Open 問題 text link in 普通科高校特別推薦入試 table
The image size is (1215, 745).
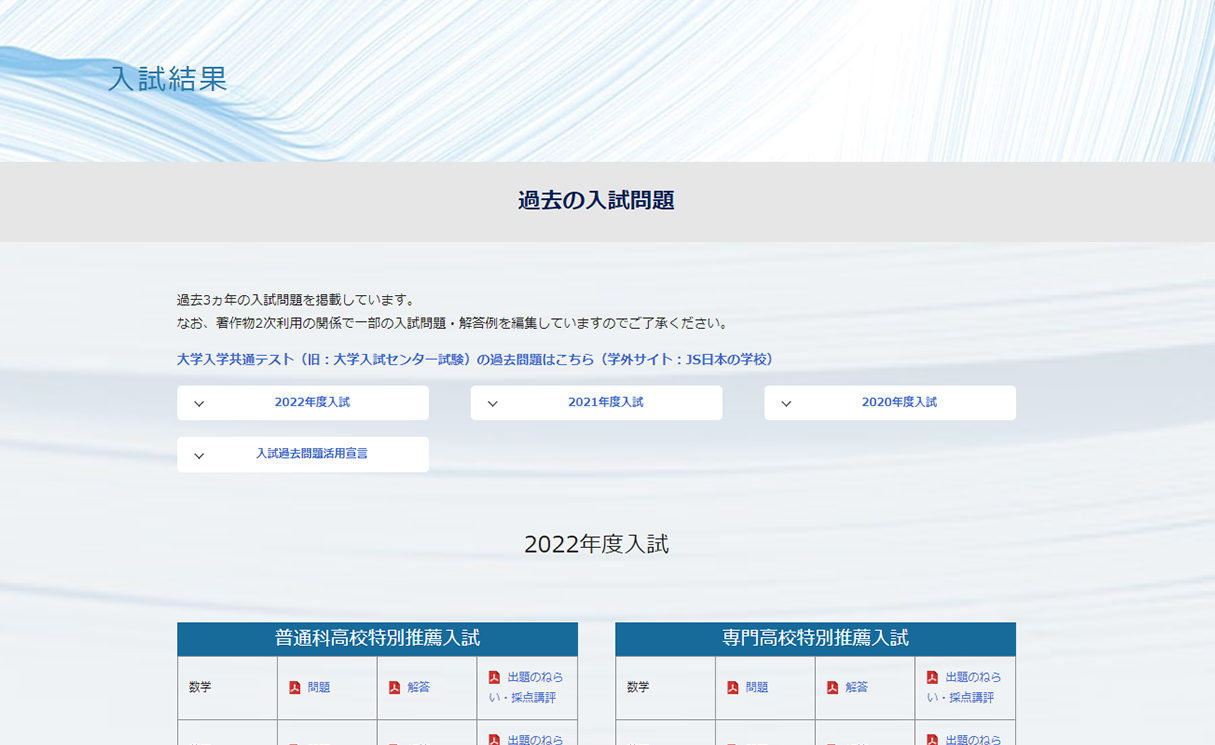pos(319,688)
